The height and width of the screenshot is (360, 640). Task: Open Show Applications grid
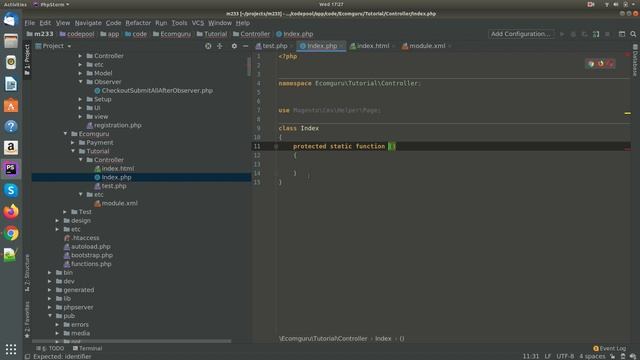coord(11,349)
